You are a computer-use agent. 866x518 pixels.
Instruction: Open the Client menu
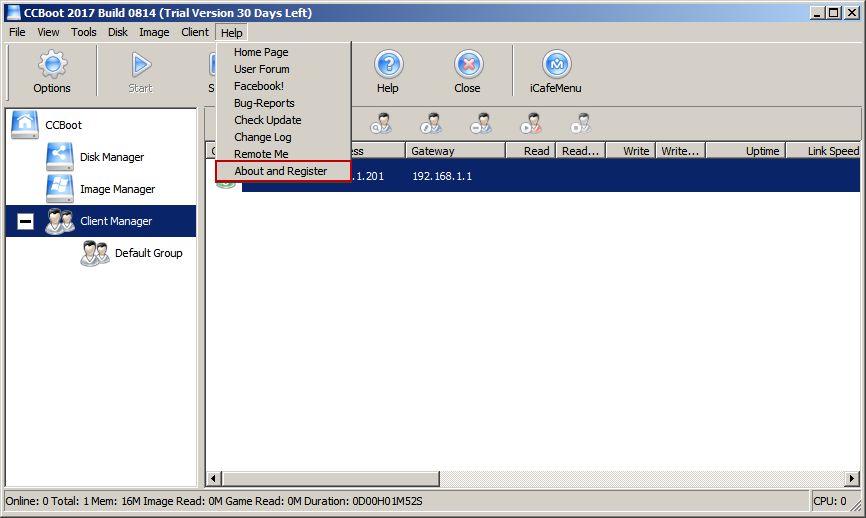[x=195, y=32]
